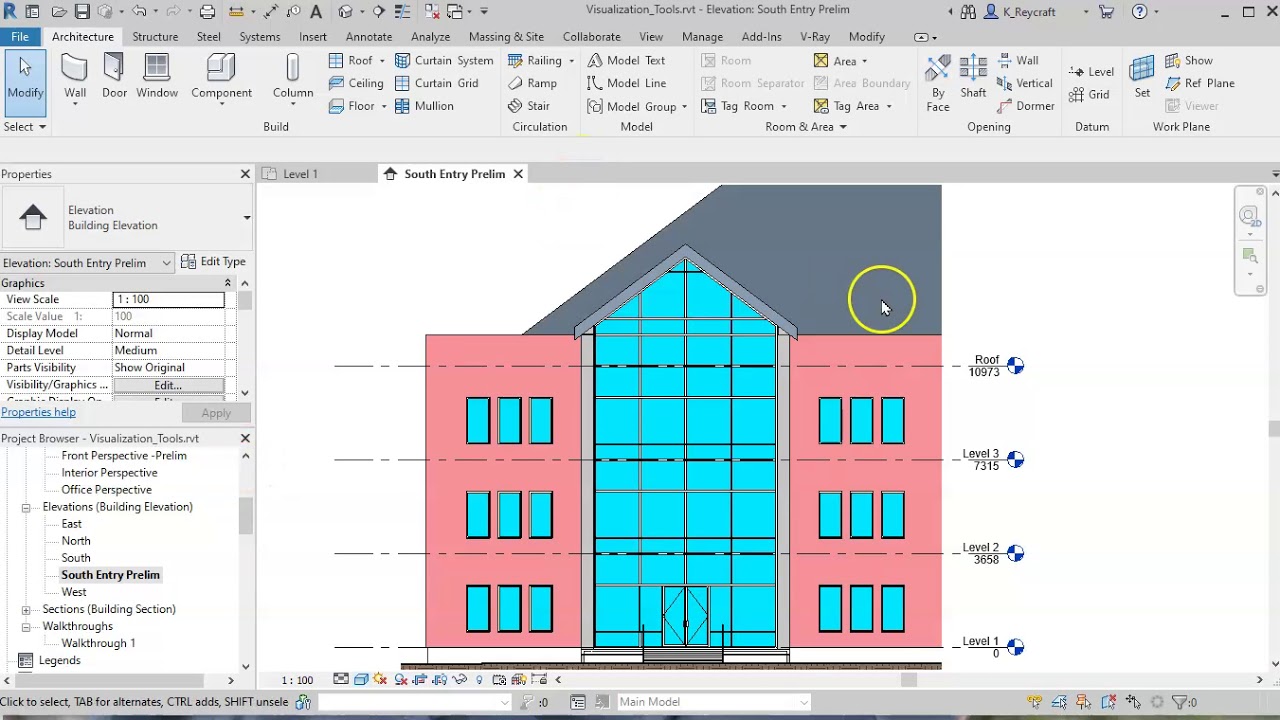This screenshot has width=1280, height=720.
Task: Select the Ramp tool
Action: click(x=532, y=83)
